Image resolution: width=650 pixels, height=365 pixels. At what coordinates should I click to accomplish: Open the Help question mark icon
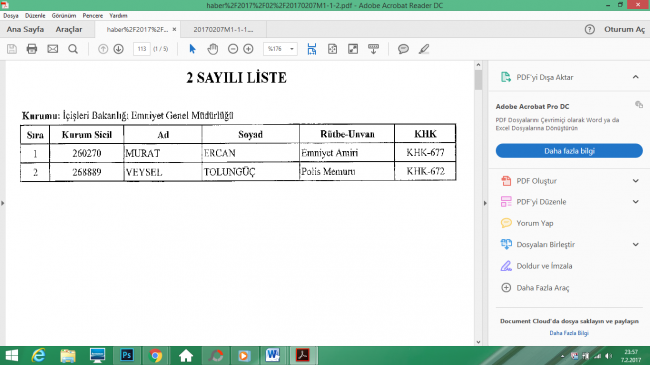pyautogui.click(x=589, y=29)
